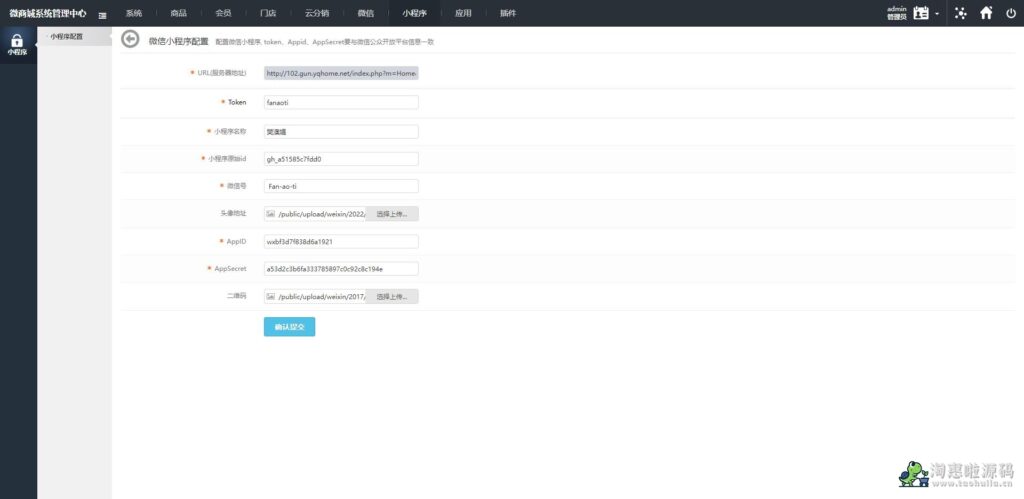Open the 商品 top menu
This screenshot has height=499, width=1024.
point(178,13)
